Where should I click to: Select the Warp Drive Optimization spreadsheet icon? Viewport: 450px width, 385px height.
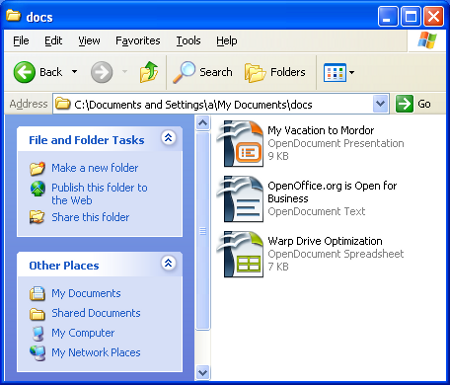pyautogui.click(x=241, y=254)
